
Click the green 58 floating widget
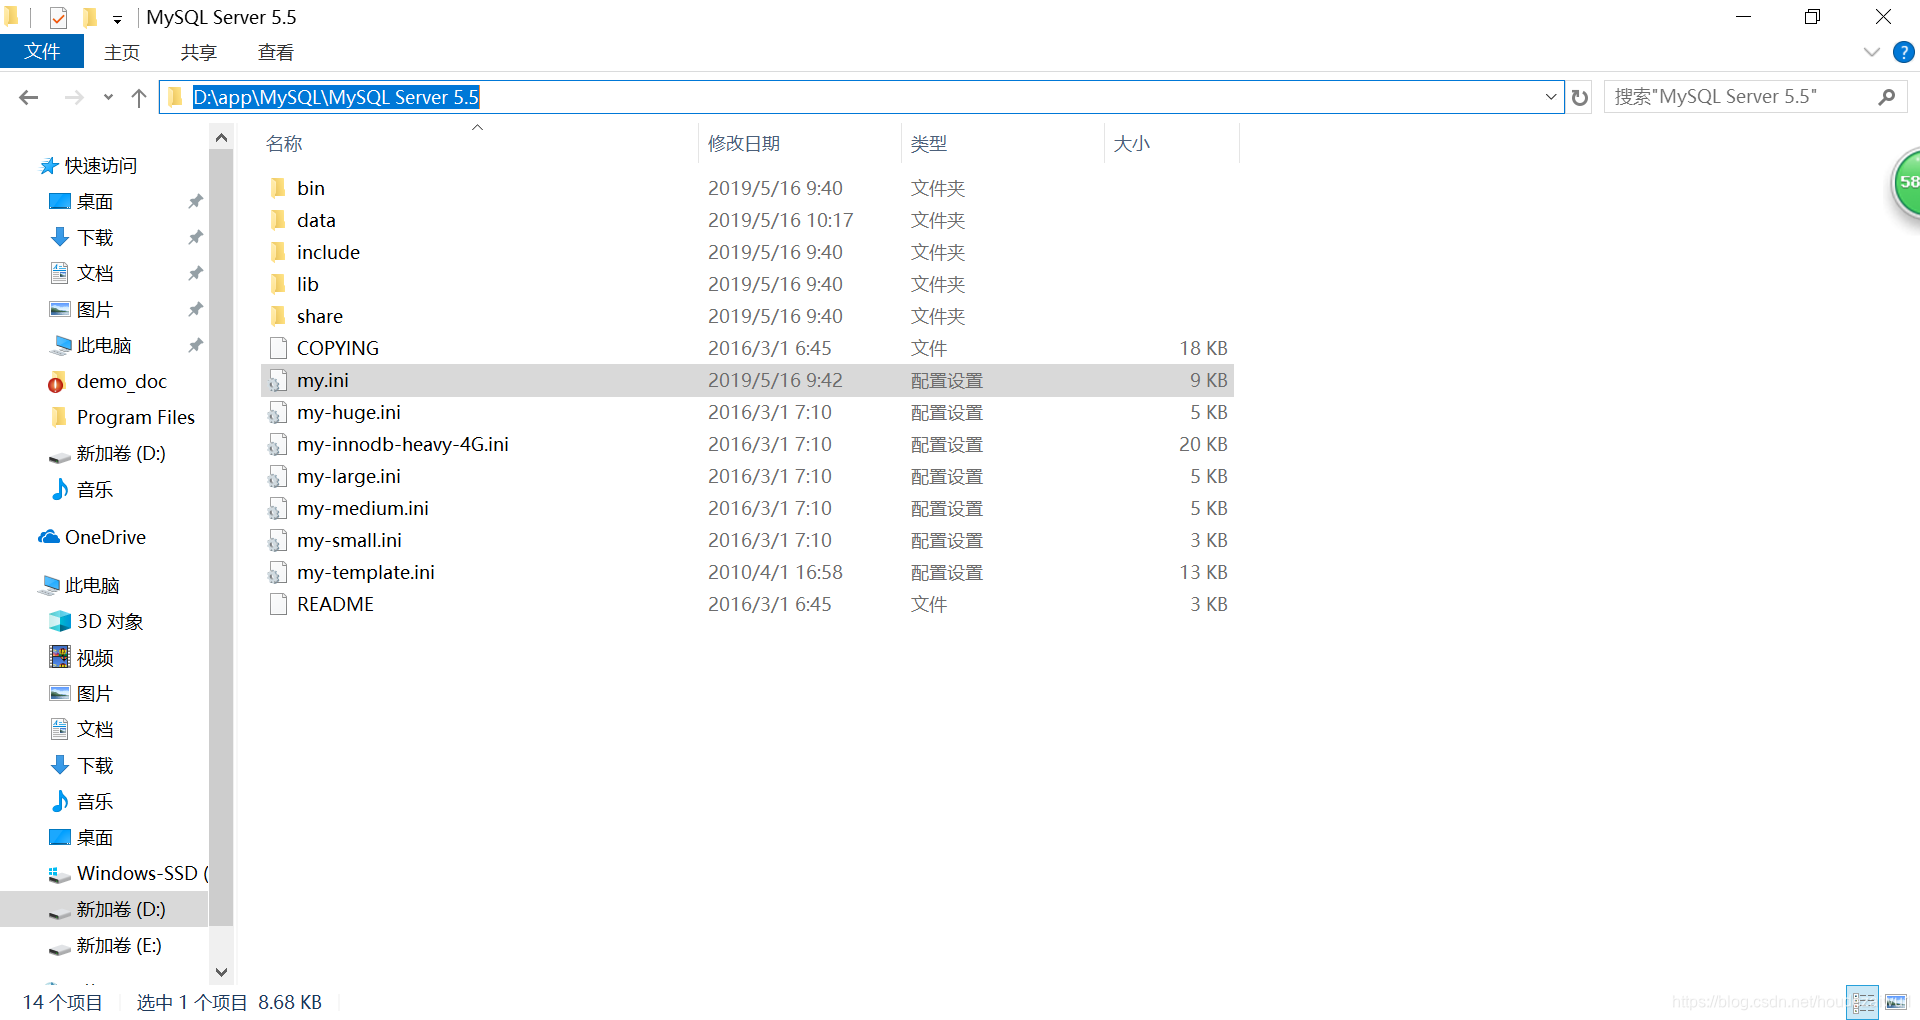tap(1906, 182)
